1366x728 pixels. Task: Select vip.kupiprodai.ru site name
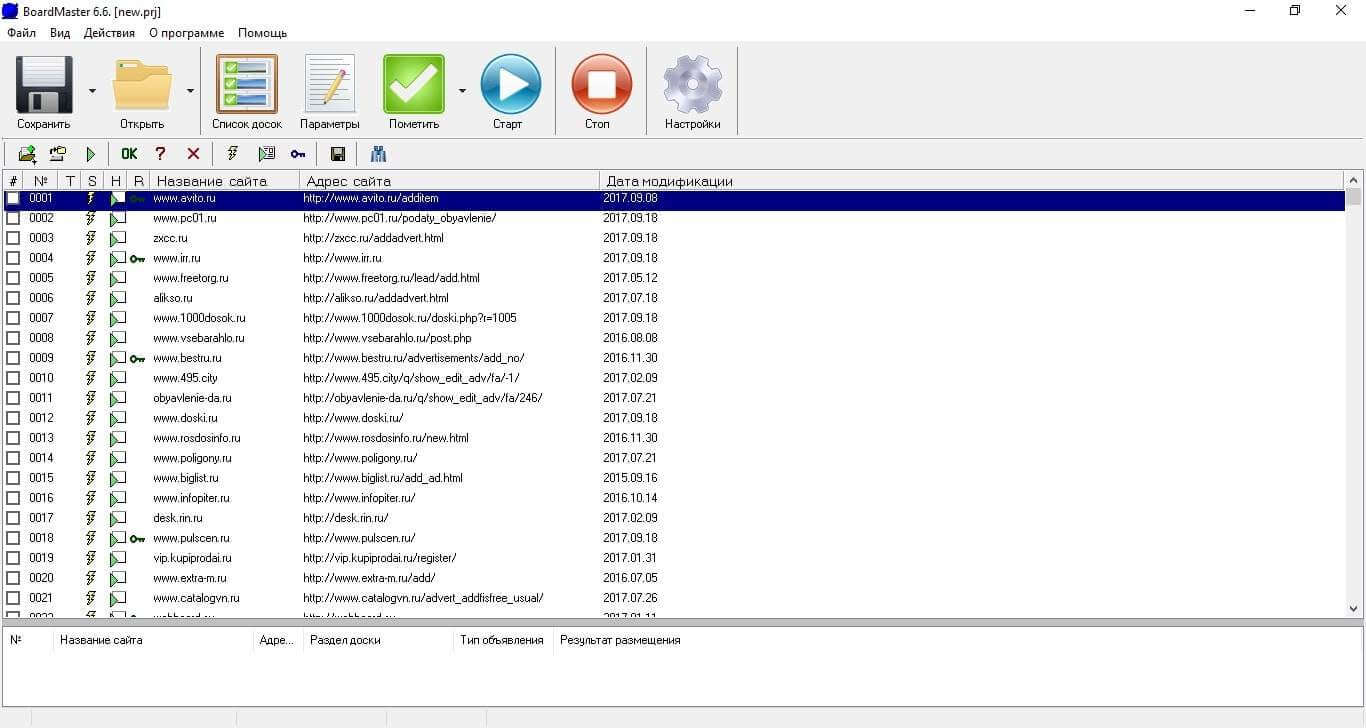[x=192, y=558]
